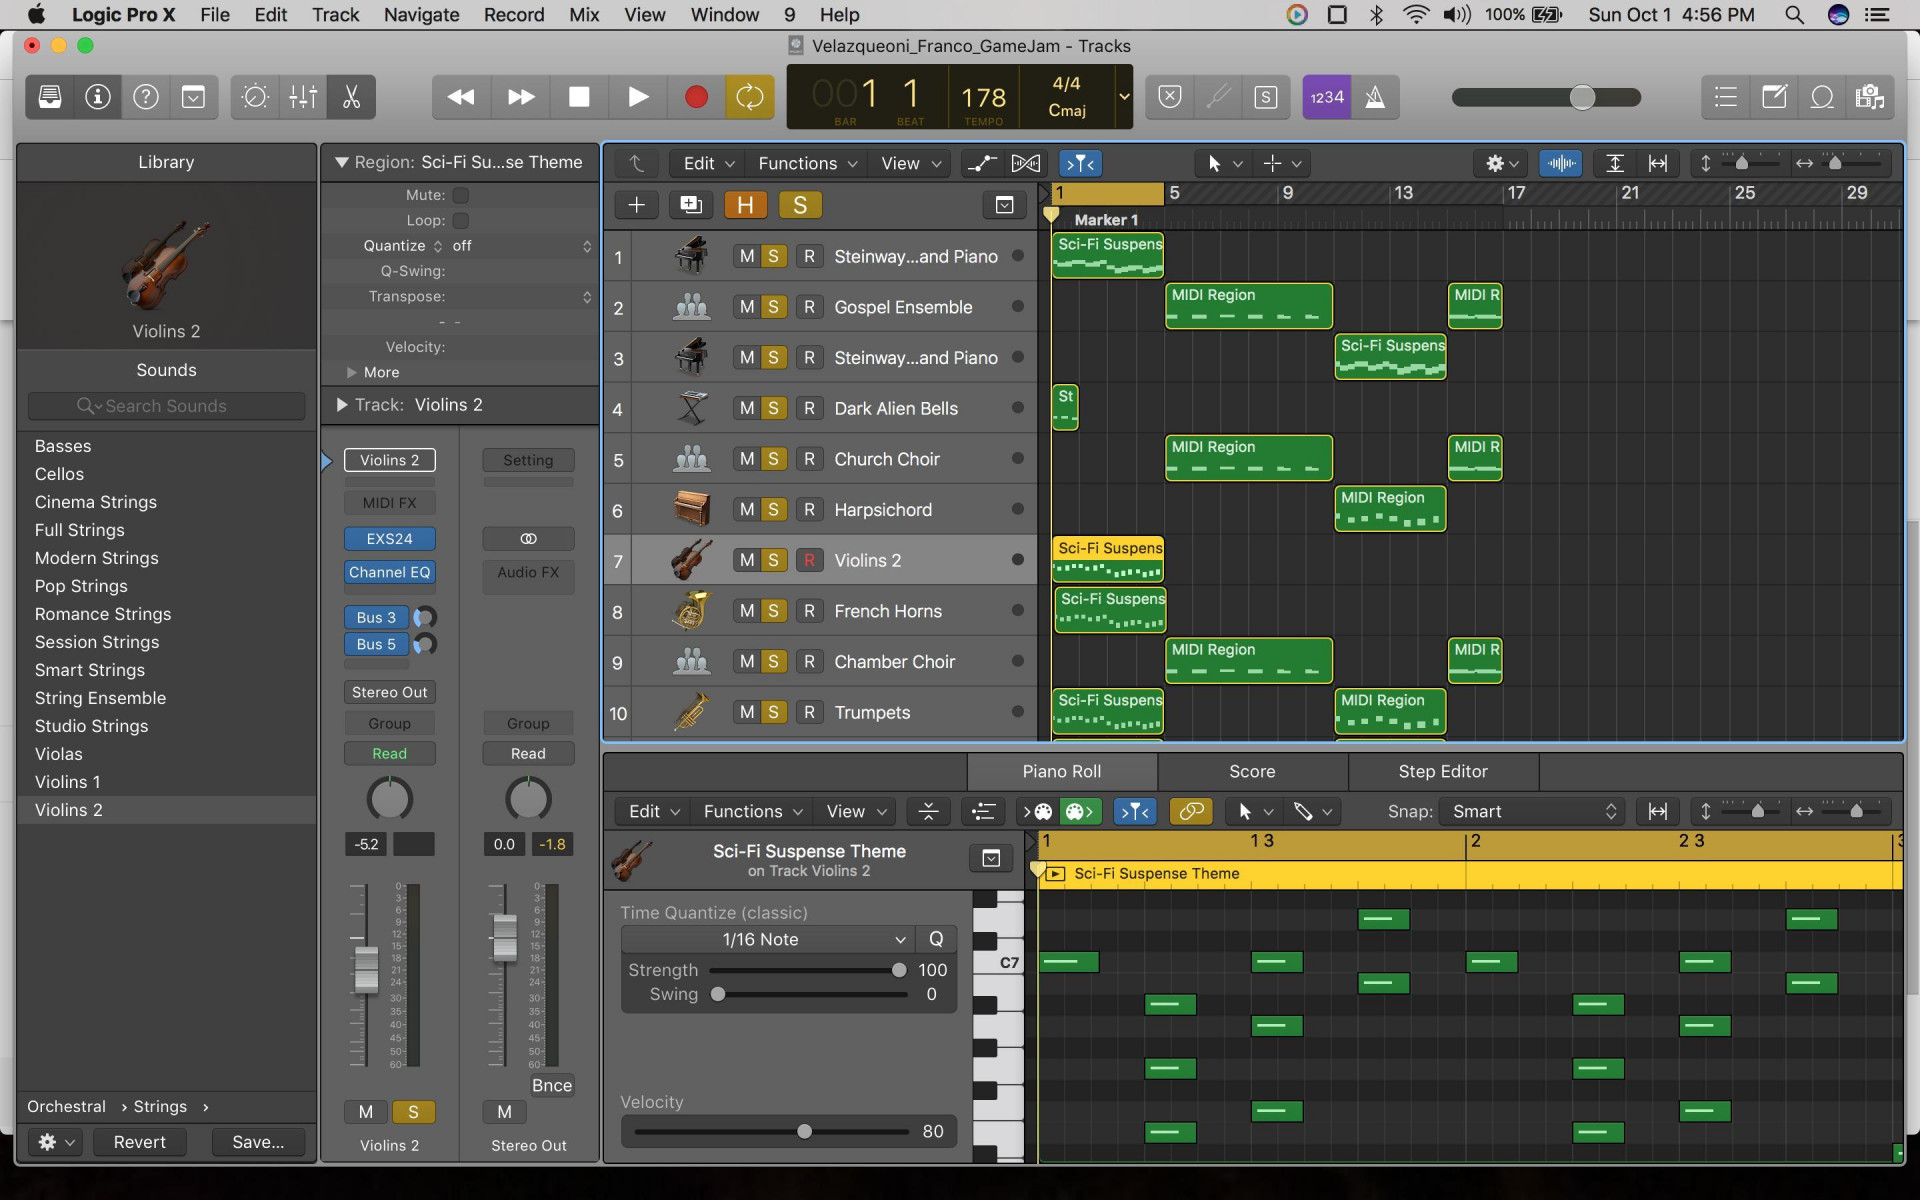Open the Snap Smart dropdown
This screenshot has width=1920, height=1200.
(1533, 811)
